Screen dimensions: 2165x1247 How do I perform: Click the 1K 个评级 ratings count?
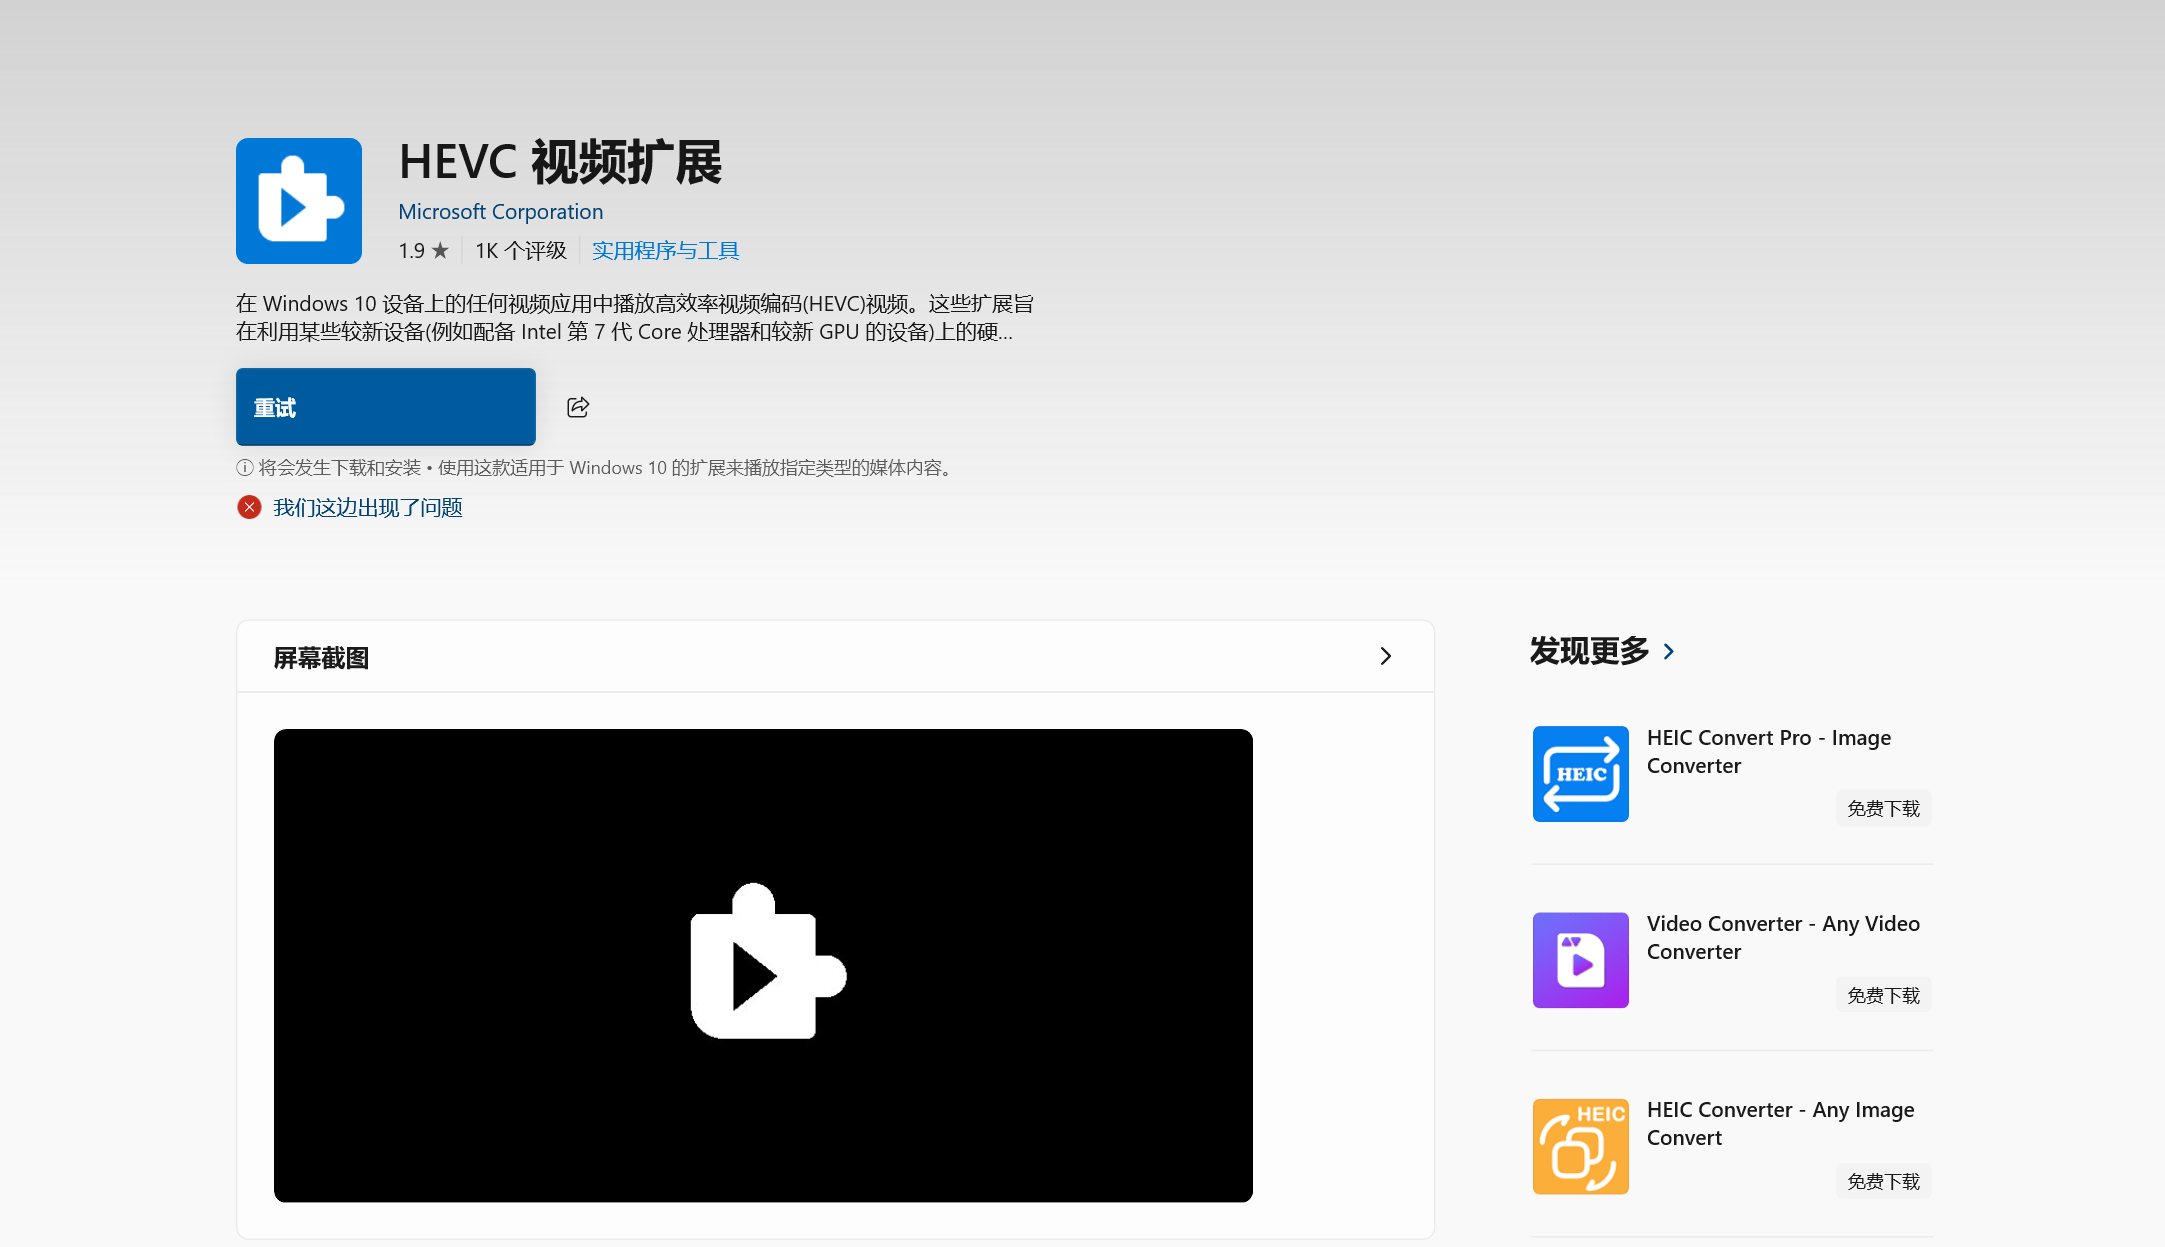pos(520,251)
